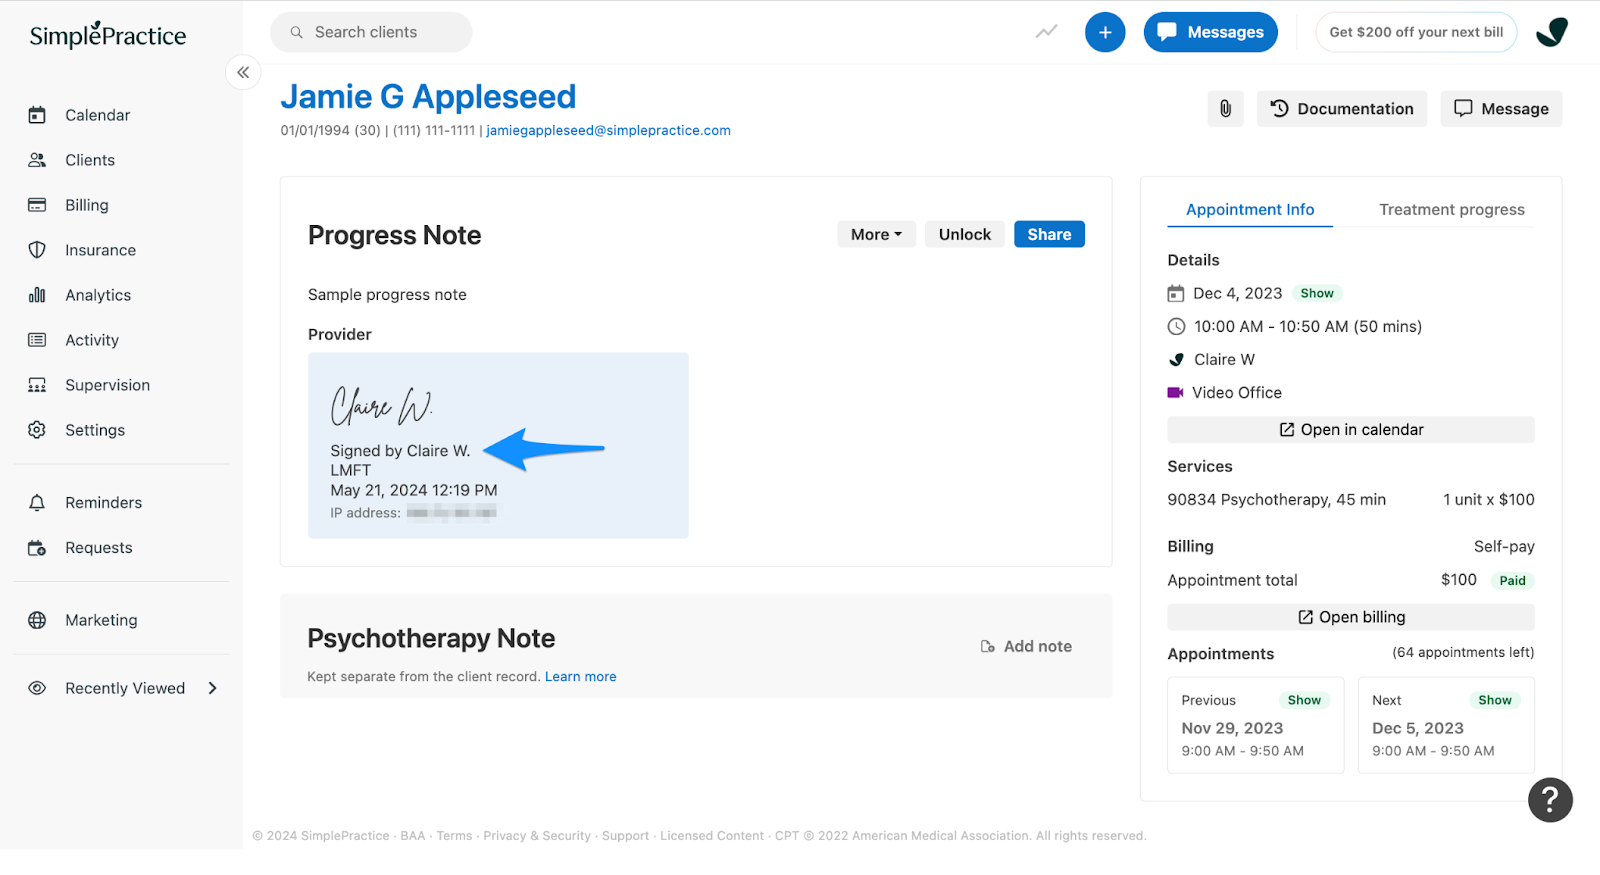This screenshot has width=1600, height=875.
Task: Click the Claire W clinician name
Action: (x=1224, y=360)
